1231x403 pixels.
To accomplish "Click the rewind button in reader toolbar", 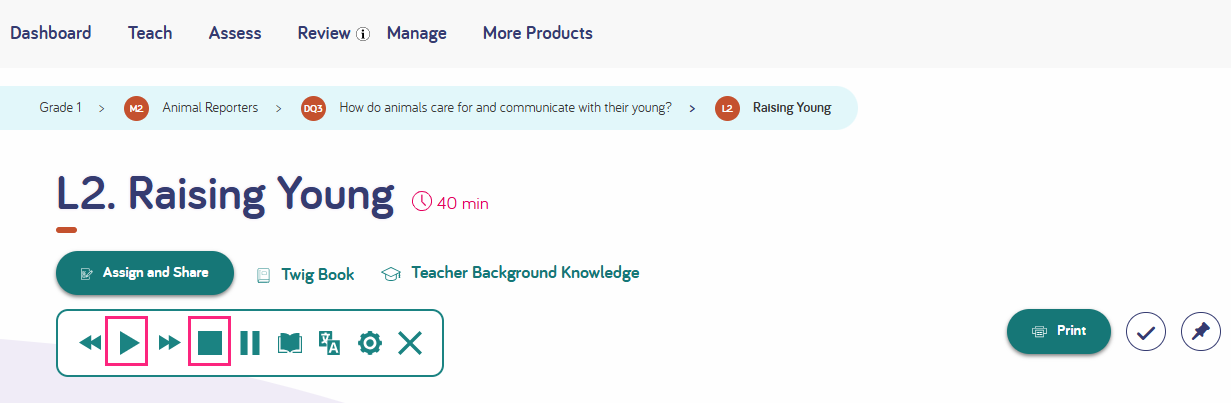I will [x=90, y=343].
